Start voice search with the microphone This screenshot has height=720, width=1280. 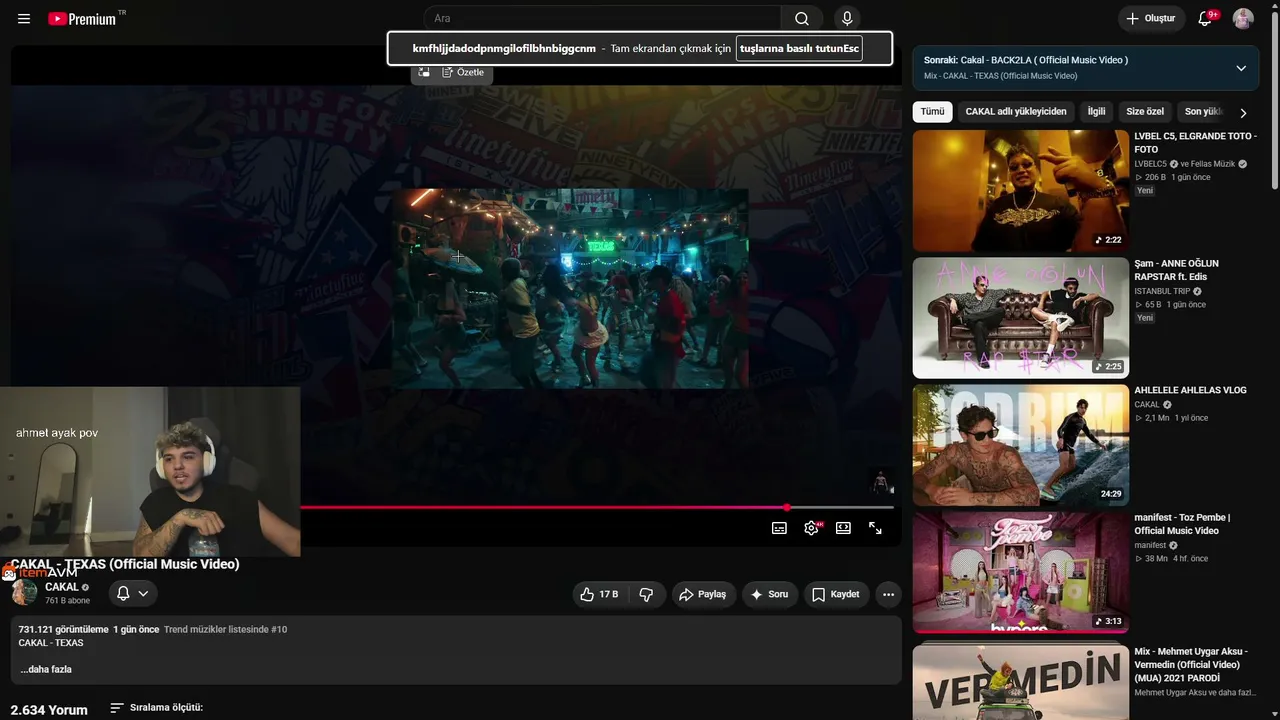(847, 19)
